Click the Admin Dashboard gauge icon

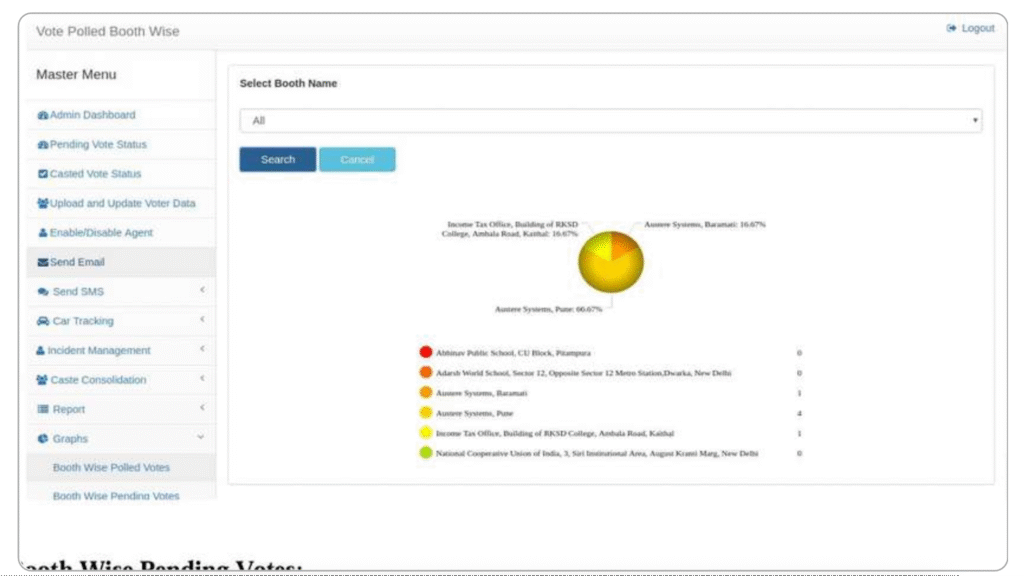point(43,115)
